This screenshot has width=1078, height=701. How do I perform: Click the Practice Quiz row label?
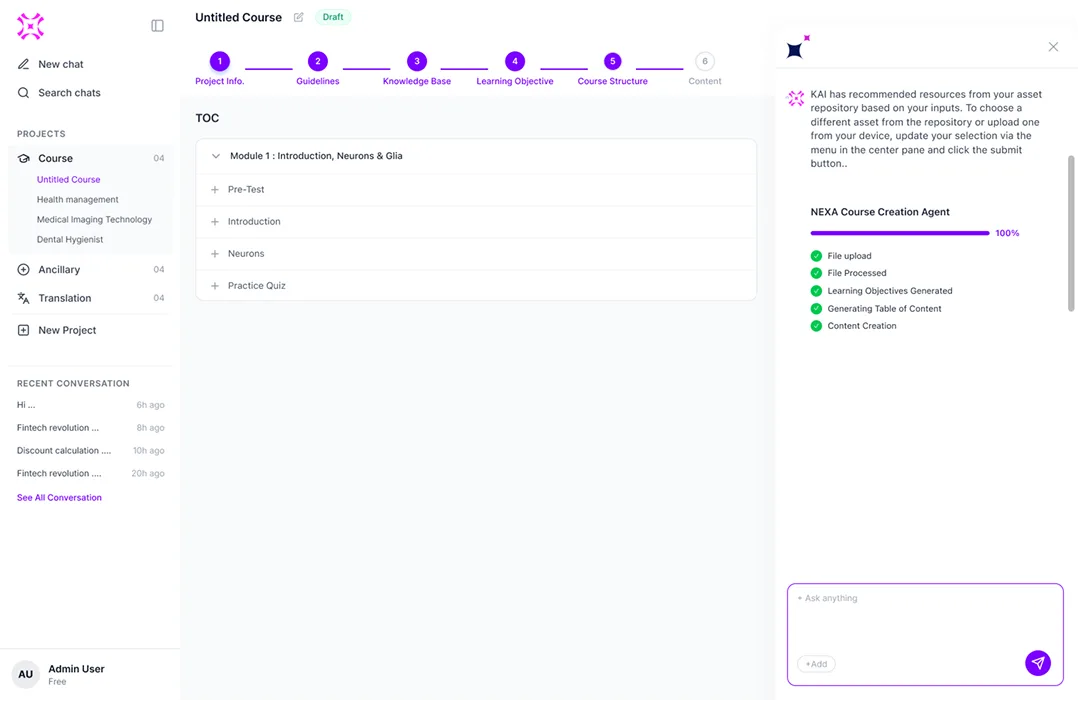256,286
